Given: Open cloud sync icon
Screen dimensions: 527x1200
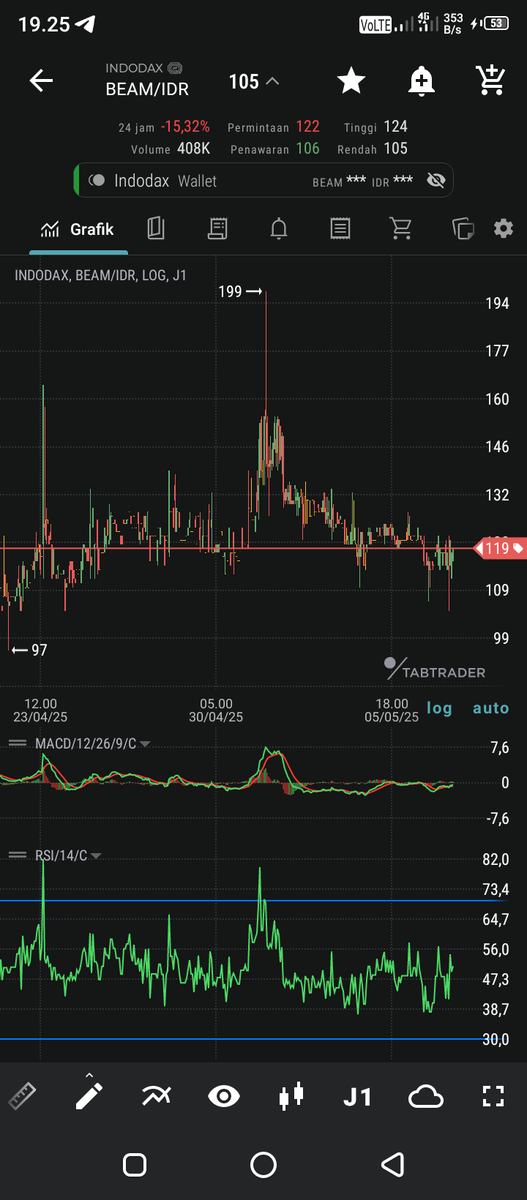Looking at the screenshot, I should pos(426,1097).
